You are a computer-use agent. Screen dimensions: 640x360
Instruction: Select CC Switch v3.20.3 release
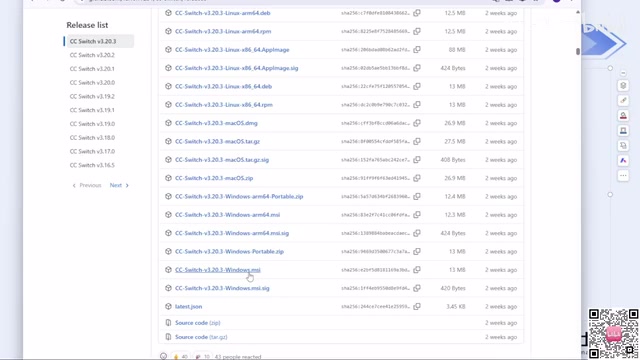click(99, 41)
